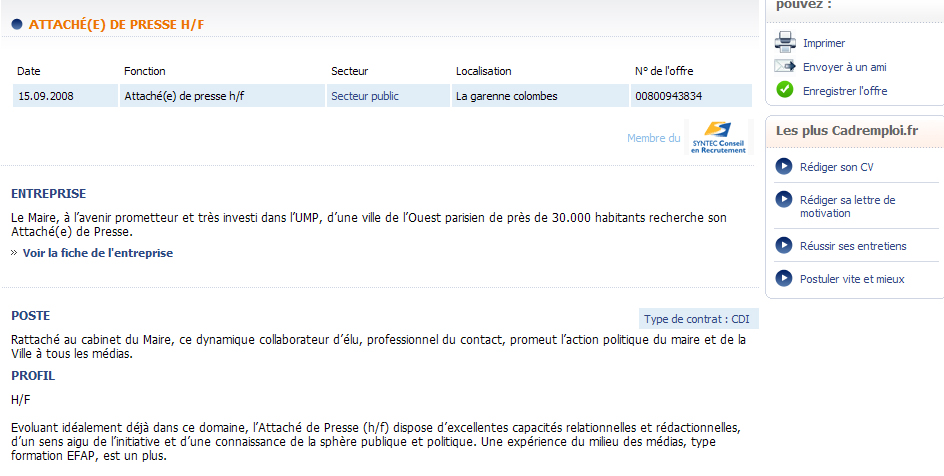This screenshot has height=476, width=944.
Task: Click the POSTE section heading
Action: click(31, 316)
